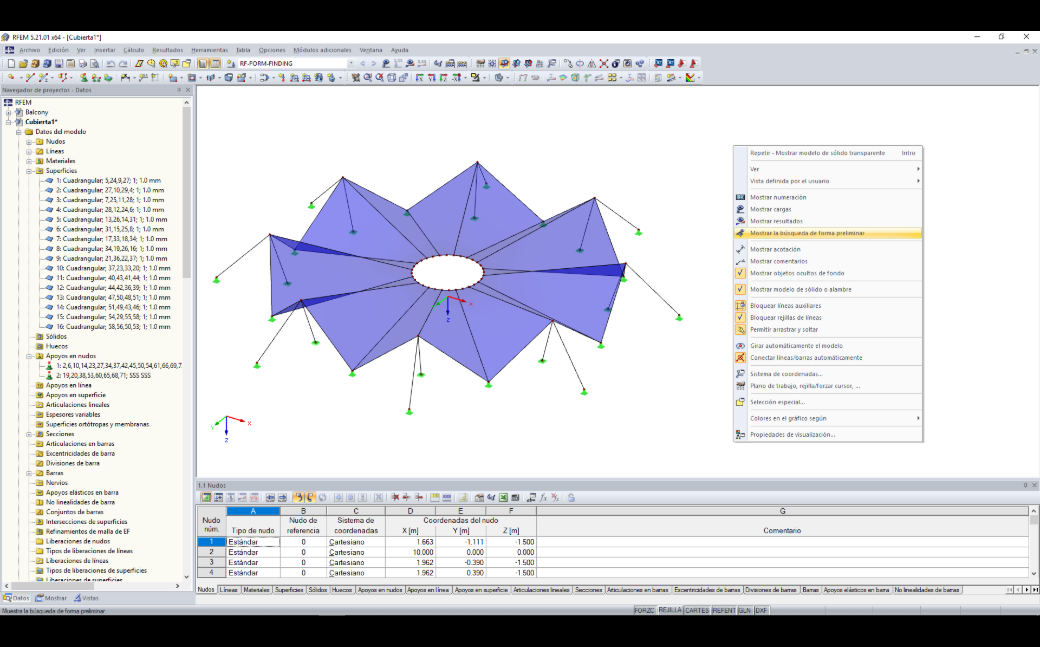Select surface '1: Cuadrangular; 5,24,9,27'
Screen dimensions: 1040x647
click(x=108, y=180)
